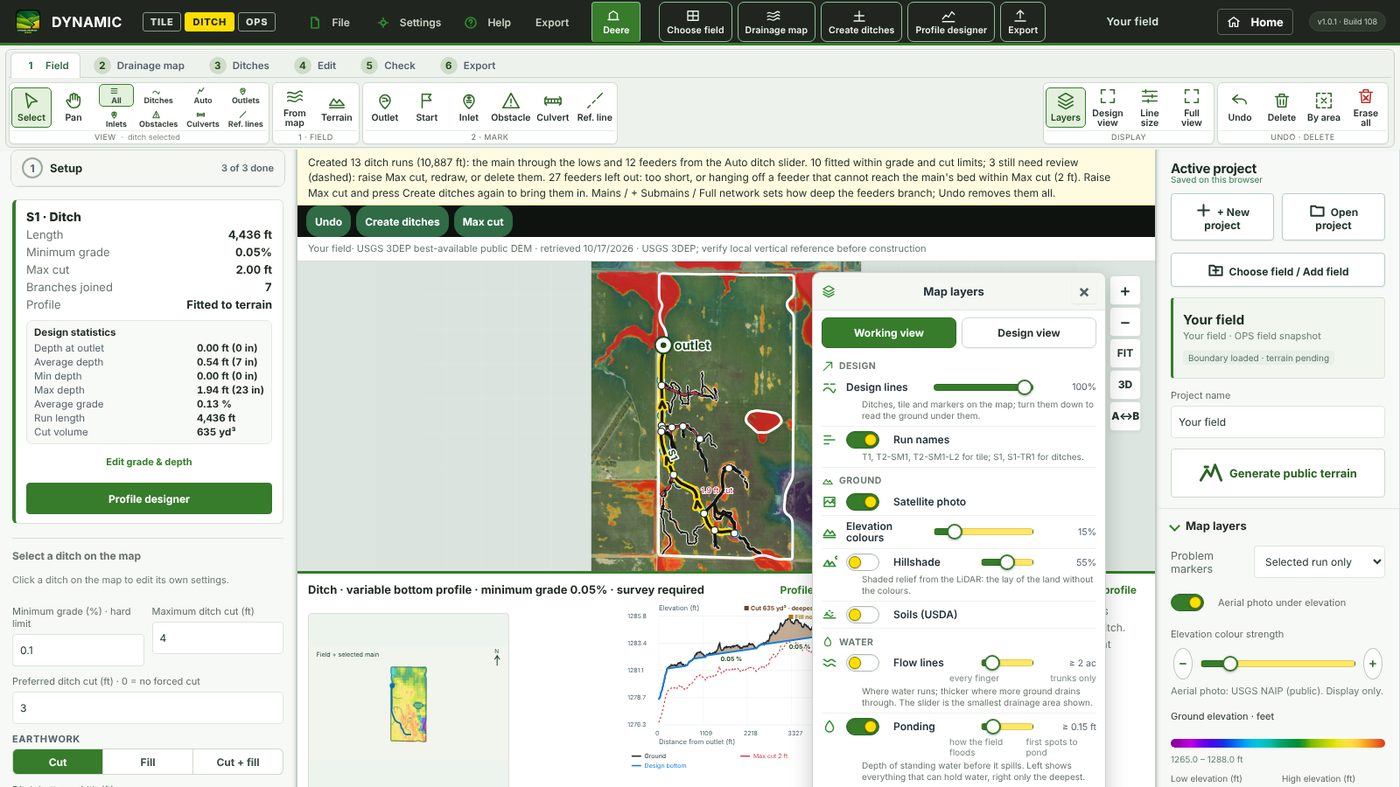Image resolution: width=1400 pixels, height=787 pixels.
Task: Toggle the Flow lines layer
Action: click(x=862, y=663)
